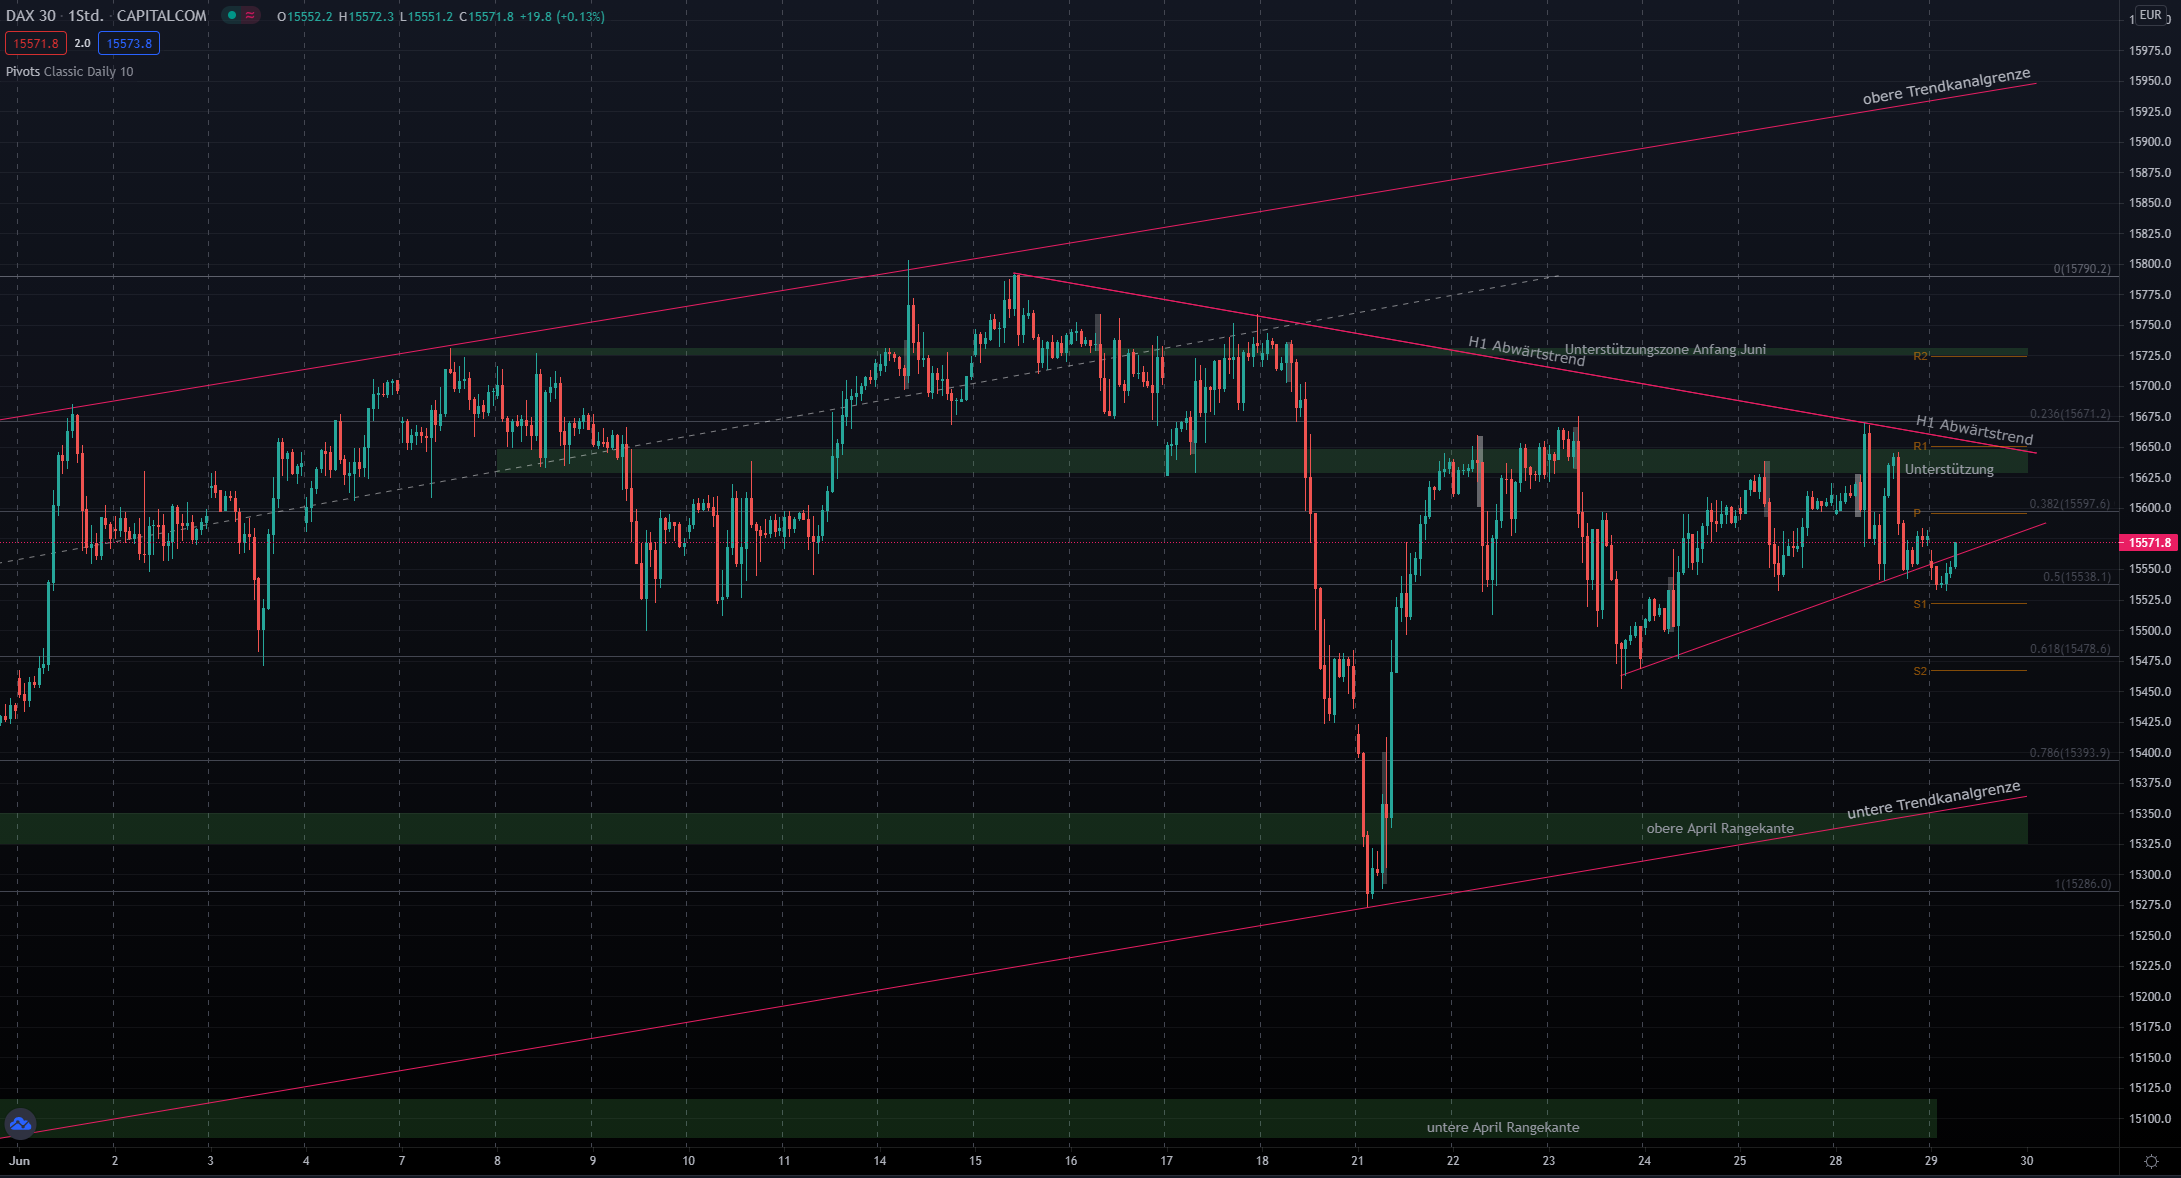Image resolution: width=2181 pixels, height=1178 pixels.
Task: Click the S1 pivot level label
Action: coord(1920,604)
